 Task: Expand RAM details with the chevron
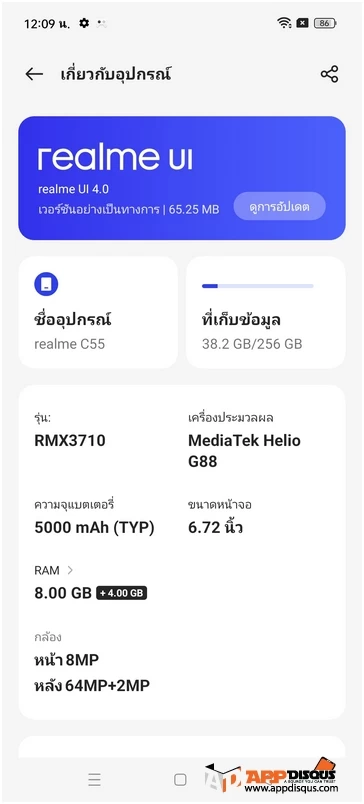pyautogui.click(x=70, y=570)
